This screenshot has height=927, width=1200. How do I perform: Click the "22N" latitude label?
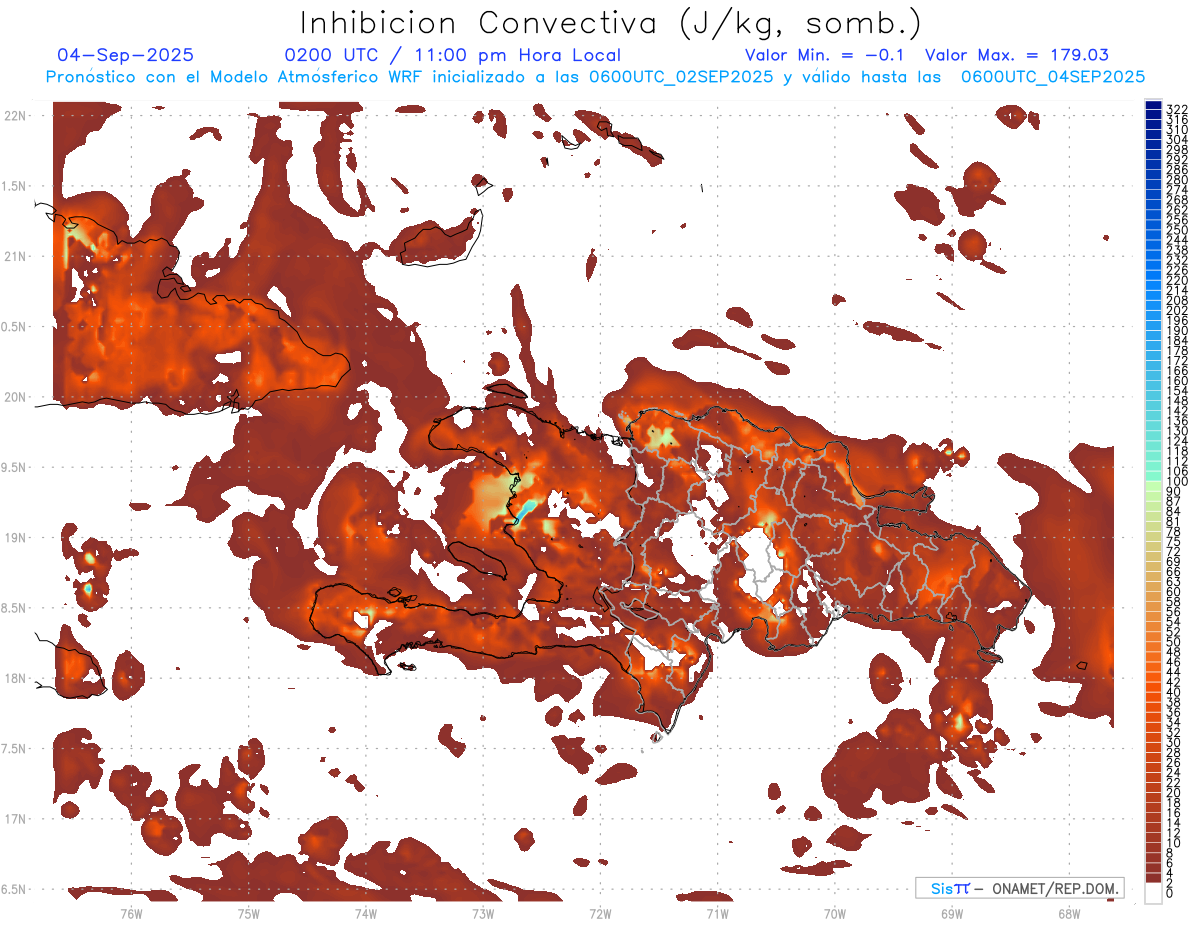(x=16, y=116)
